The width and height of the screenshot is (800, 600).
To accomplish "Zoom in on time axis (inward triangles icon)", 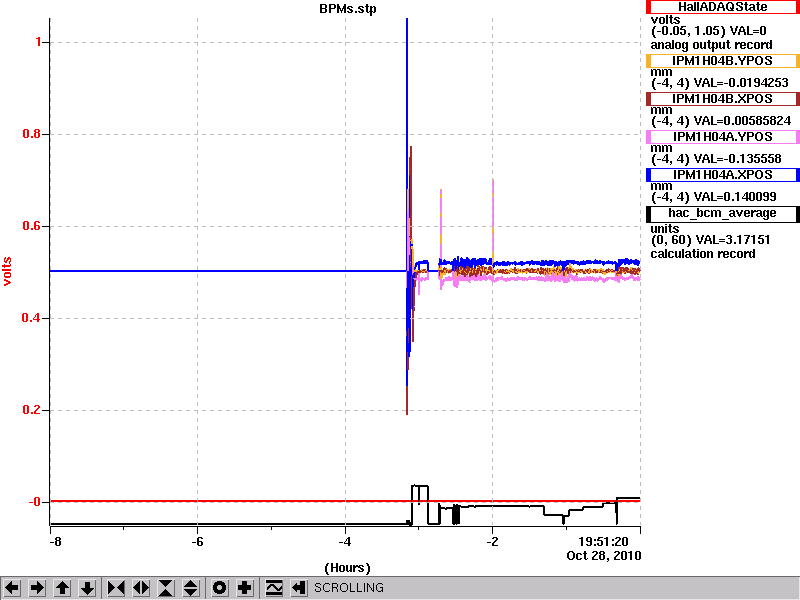I will (116, 588).
